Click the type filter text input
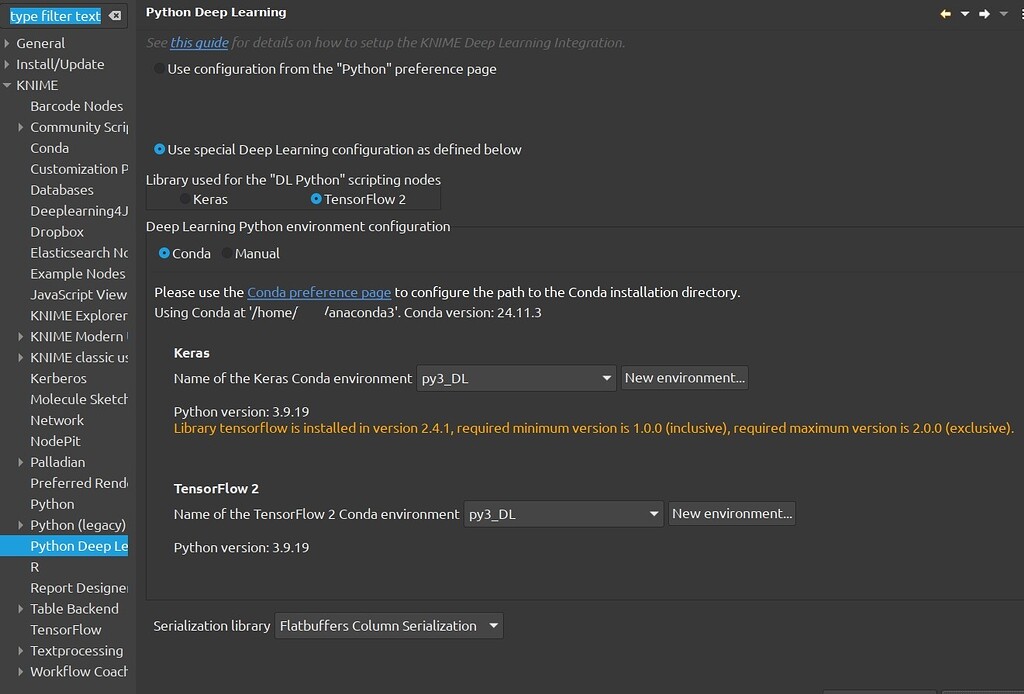 point(55,15)
